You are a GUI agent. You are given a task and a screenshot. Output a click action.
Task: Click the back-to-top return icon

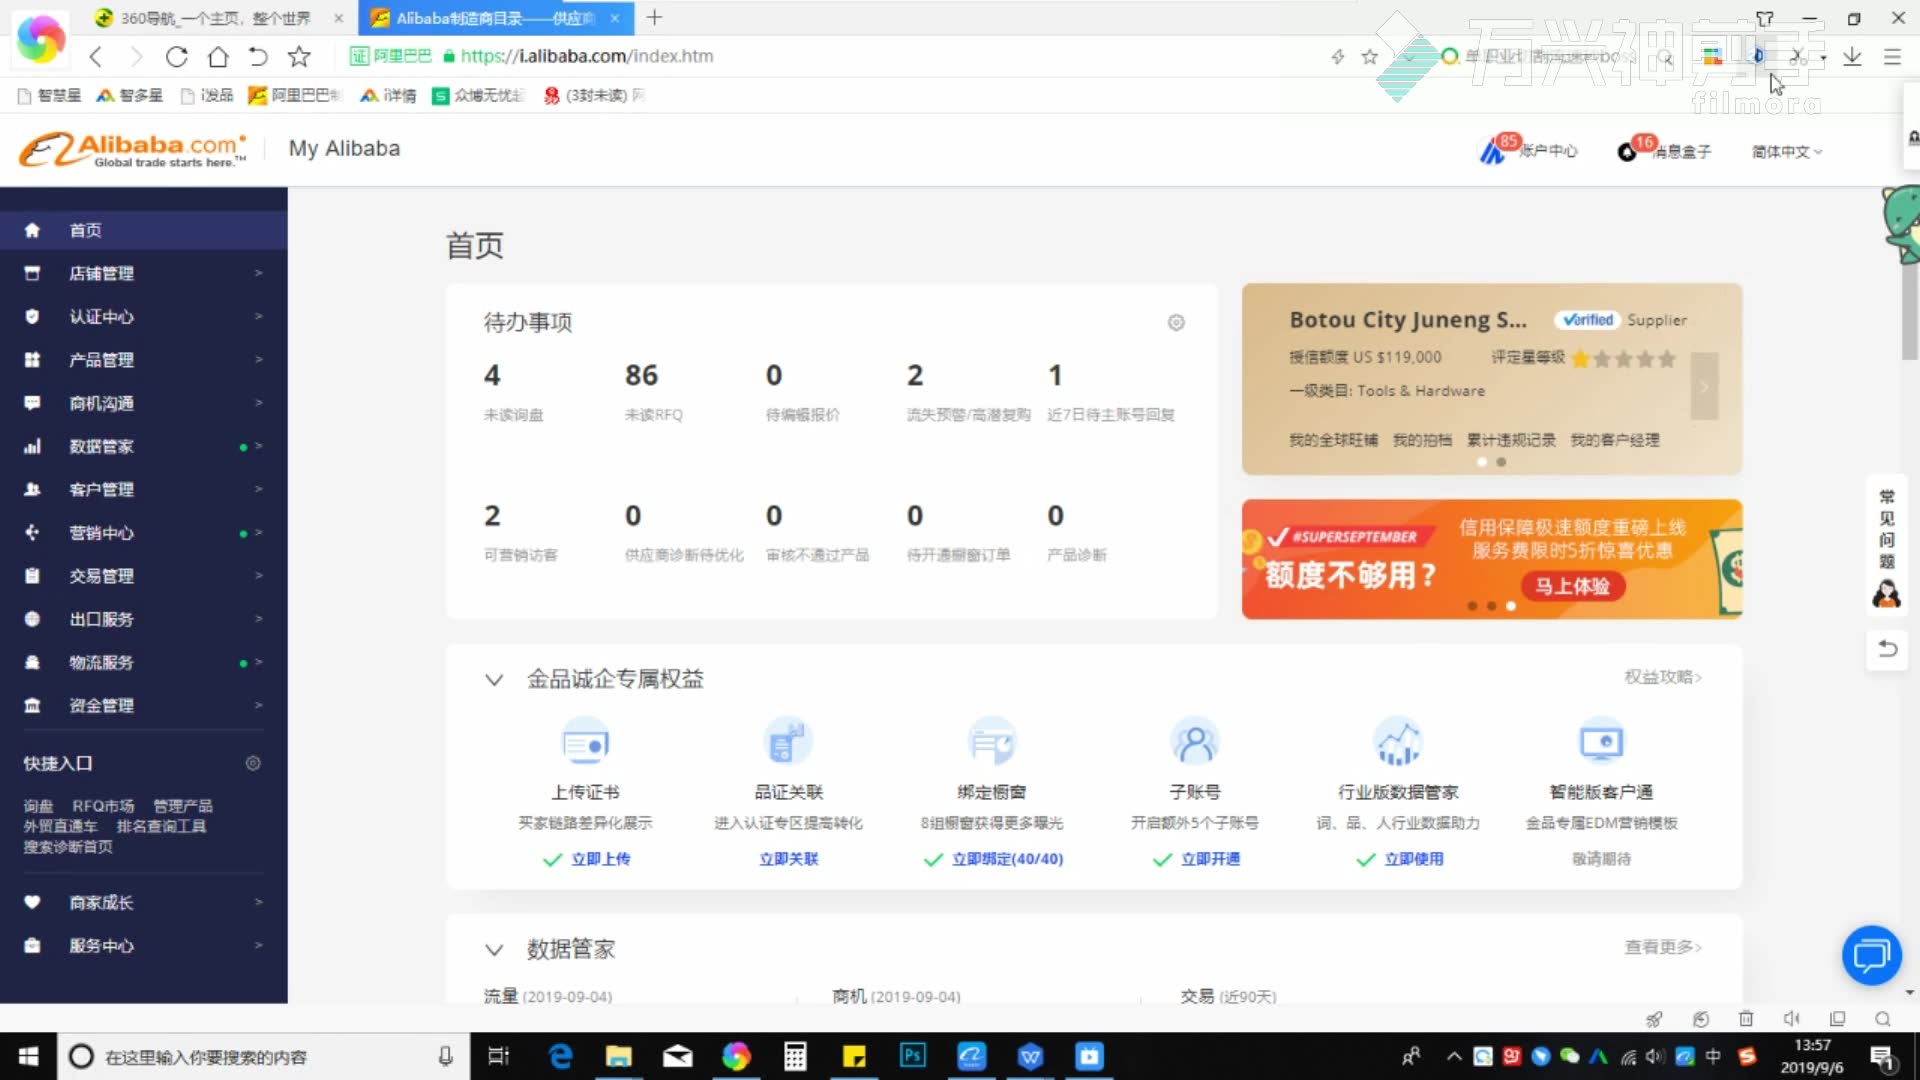click(1887, 649)
